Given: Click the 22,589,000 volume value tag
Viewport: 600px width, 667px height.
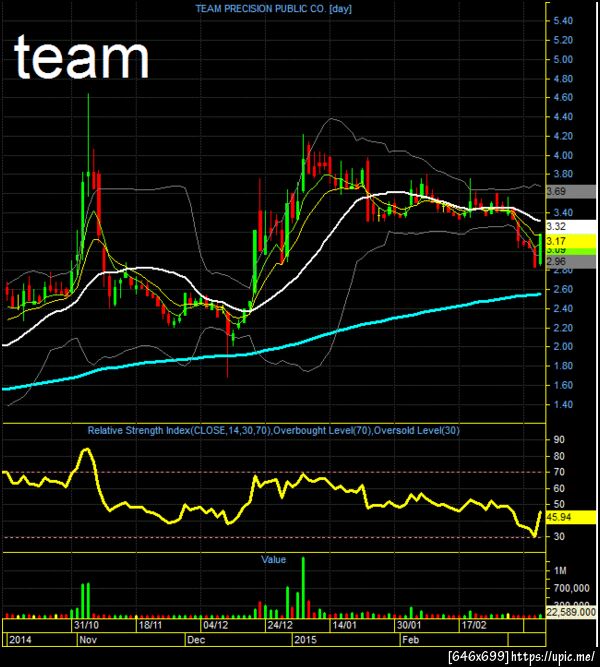Looking at the screenshot, I should [x=571, y=612].
